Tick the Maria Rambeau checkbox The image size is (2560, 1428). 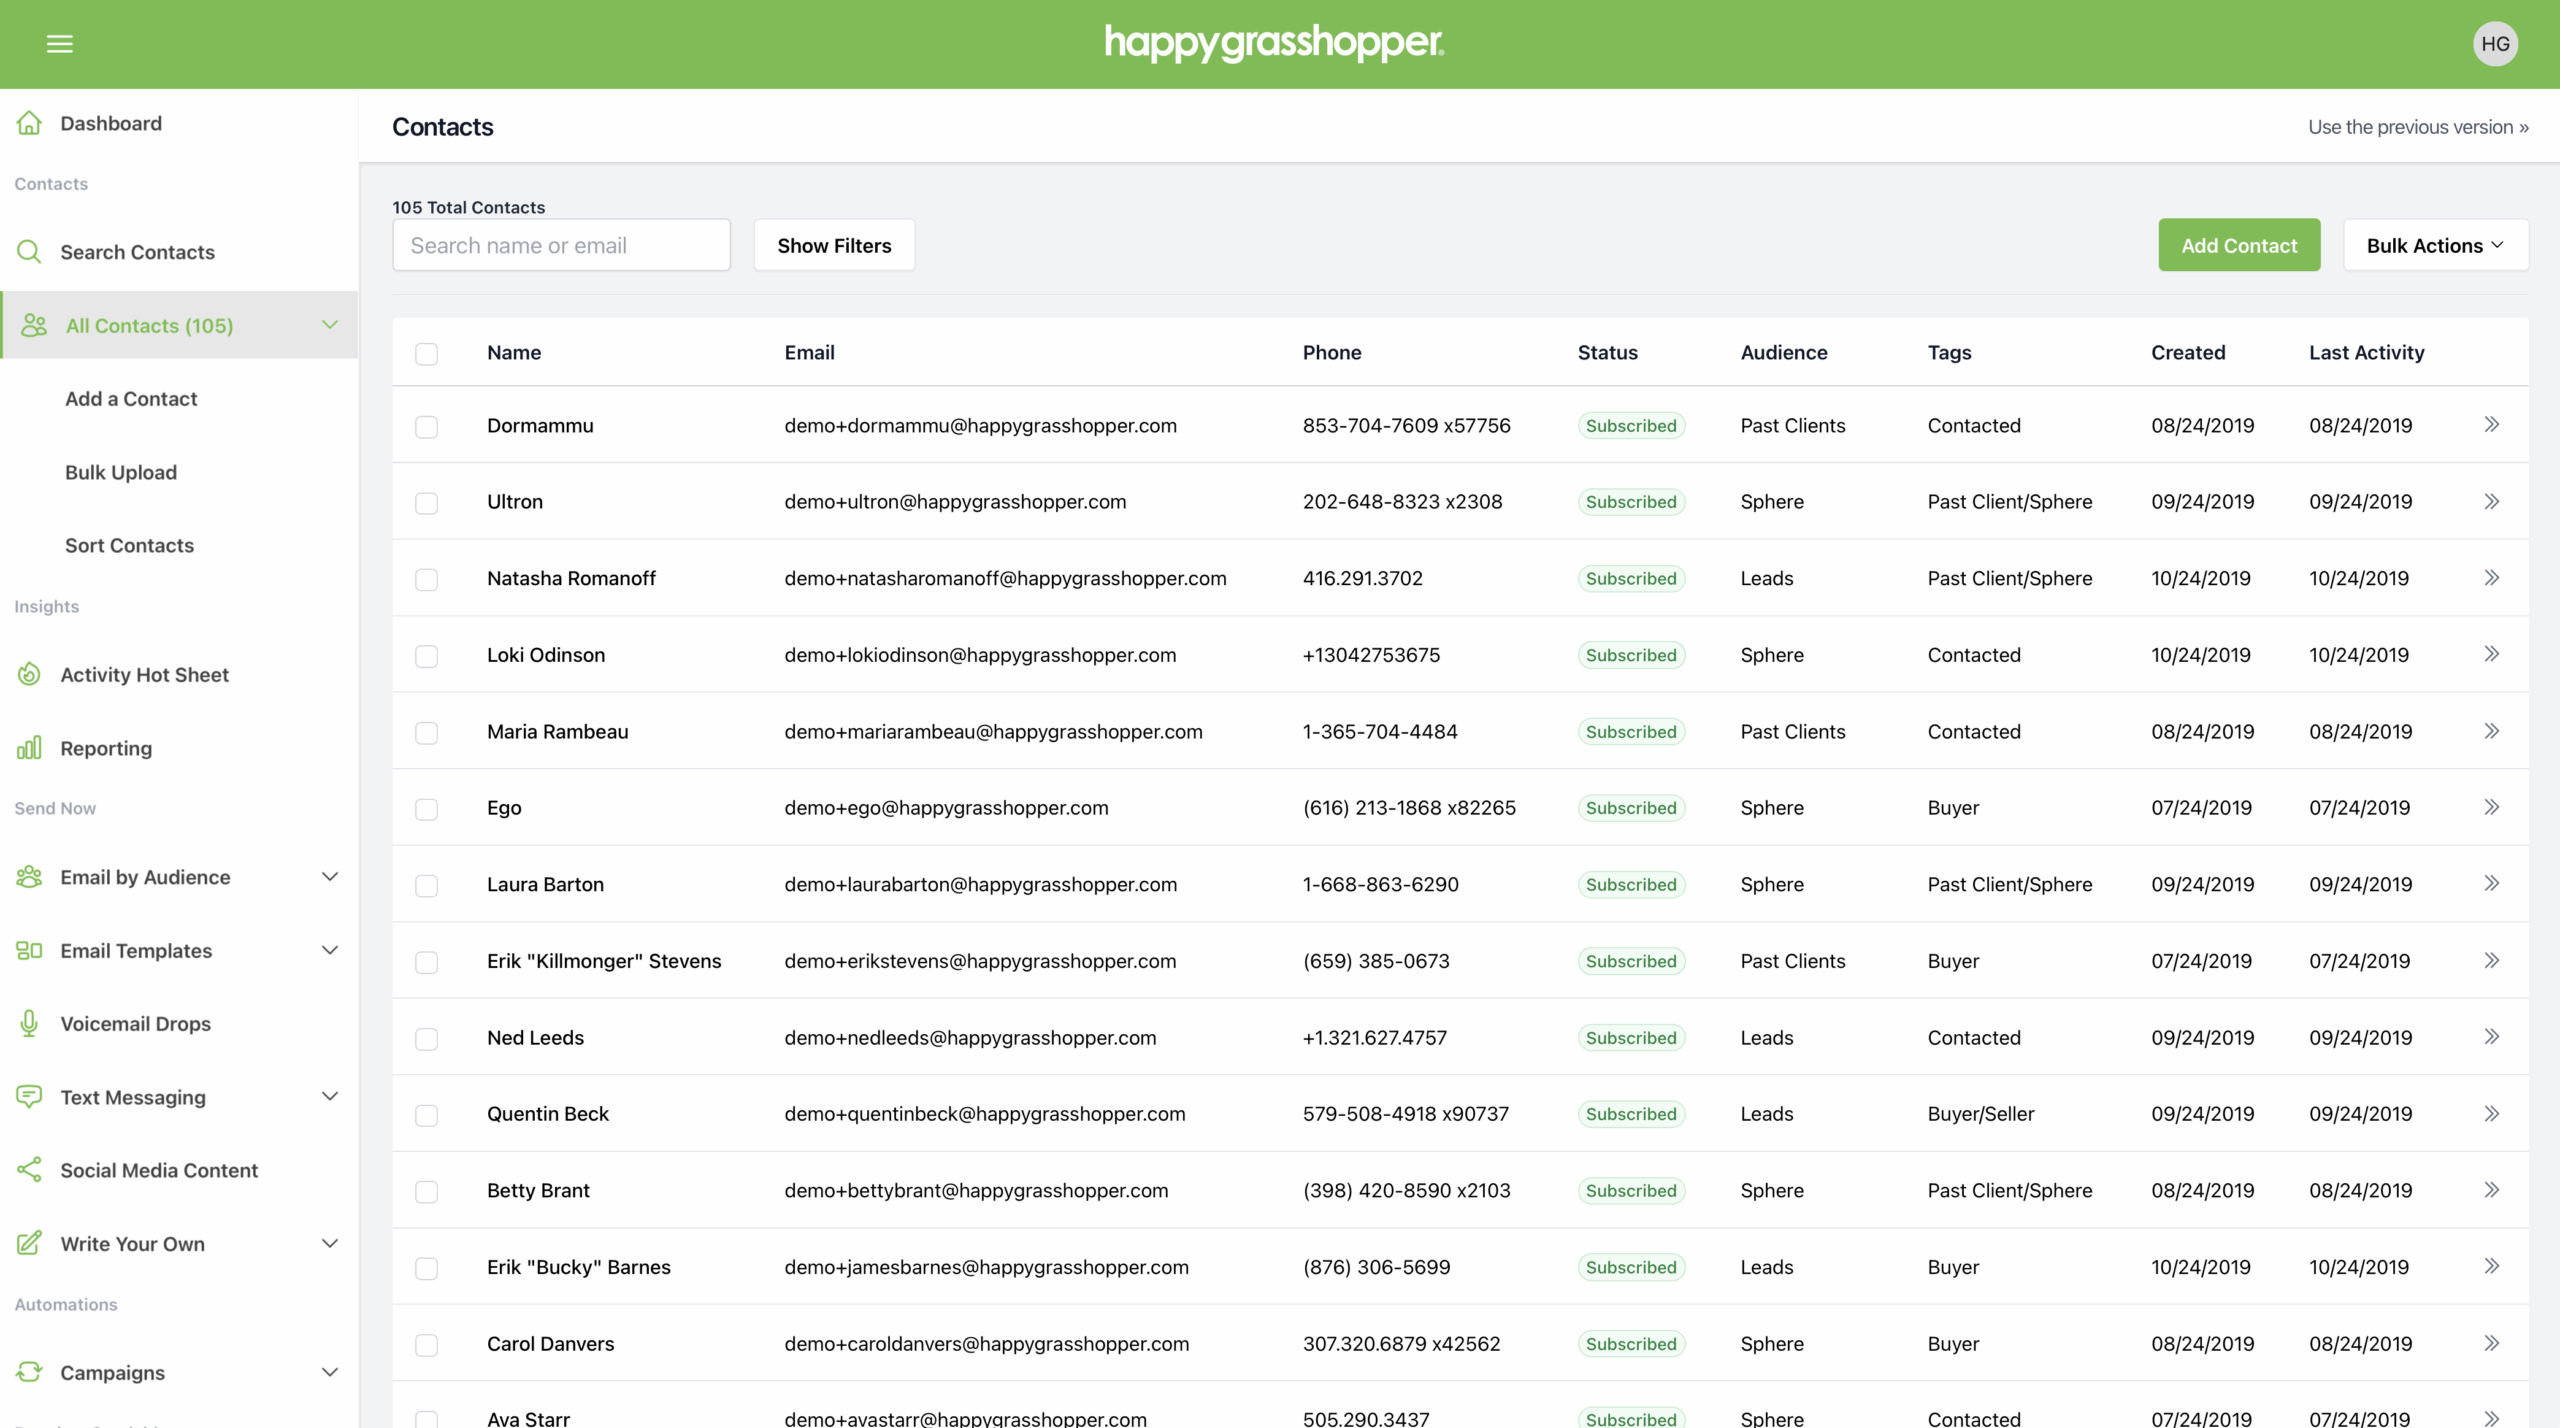click(427, 733)
